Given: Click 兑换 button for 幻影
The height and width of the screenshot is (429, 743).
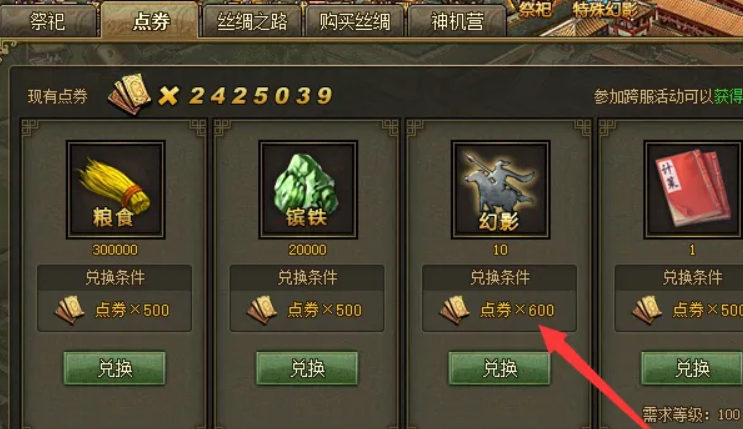Looking at the screenshot, I should pos(500,368).
